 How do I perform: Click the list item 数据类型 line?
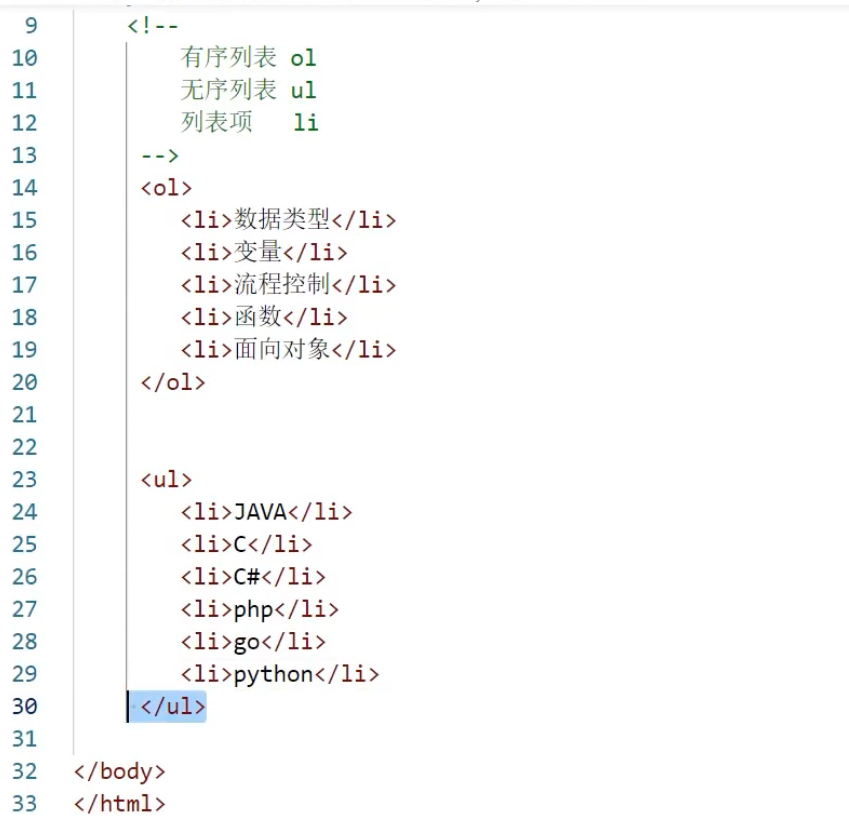pyautogui.click(x=288, y=220)
